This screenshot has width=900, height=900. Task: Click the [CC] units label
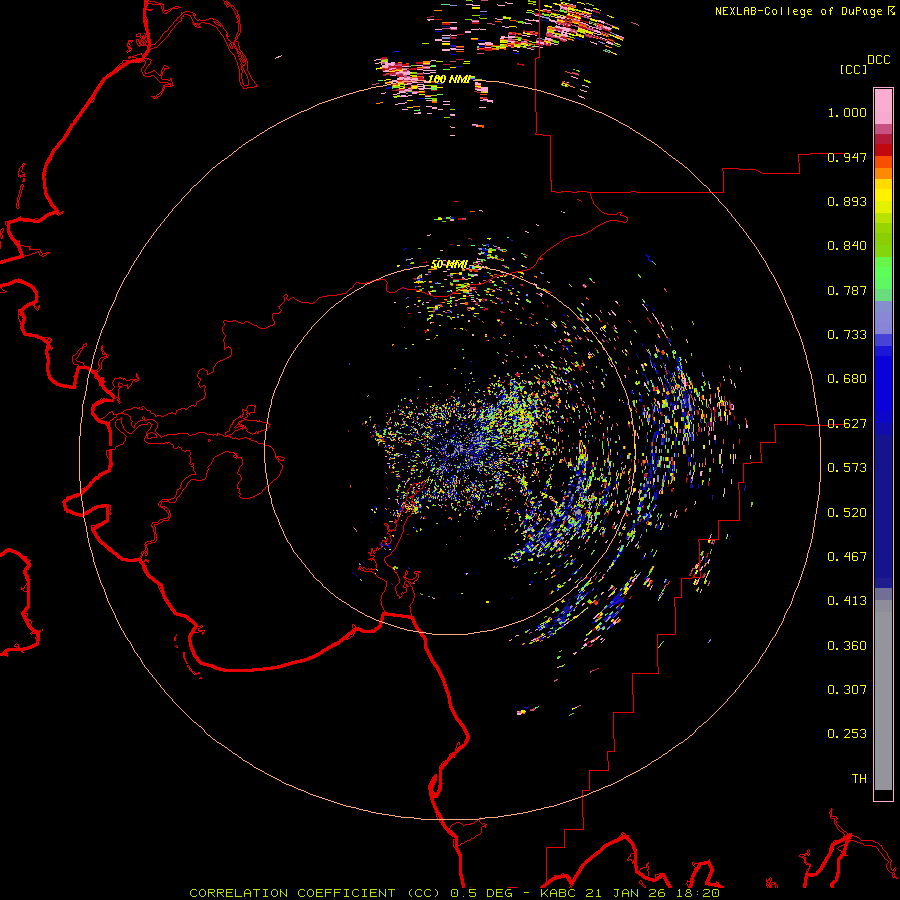pyautogui.click(x=853, y=69)
